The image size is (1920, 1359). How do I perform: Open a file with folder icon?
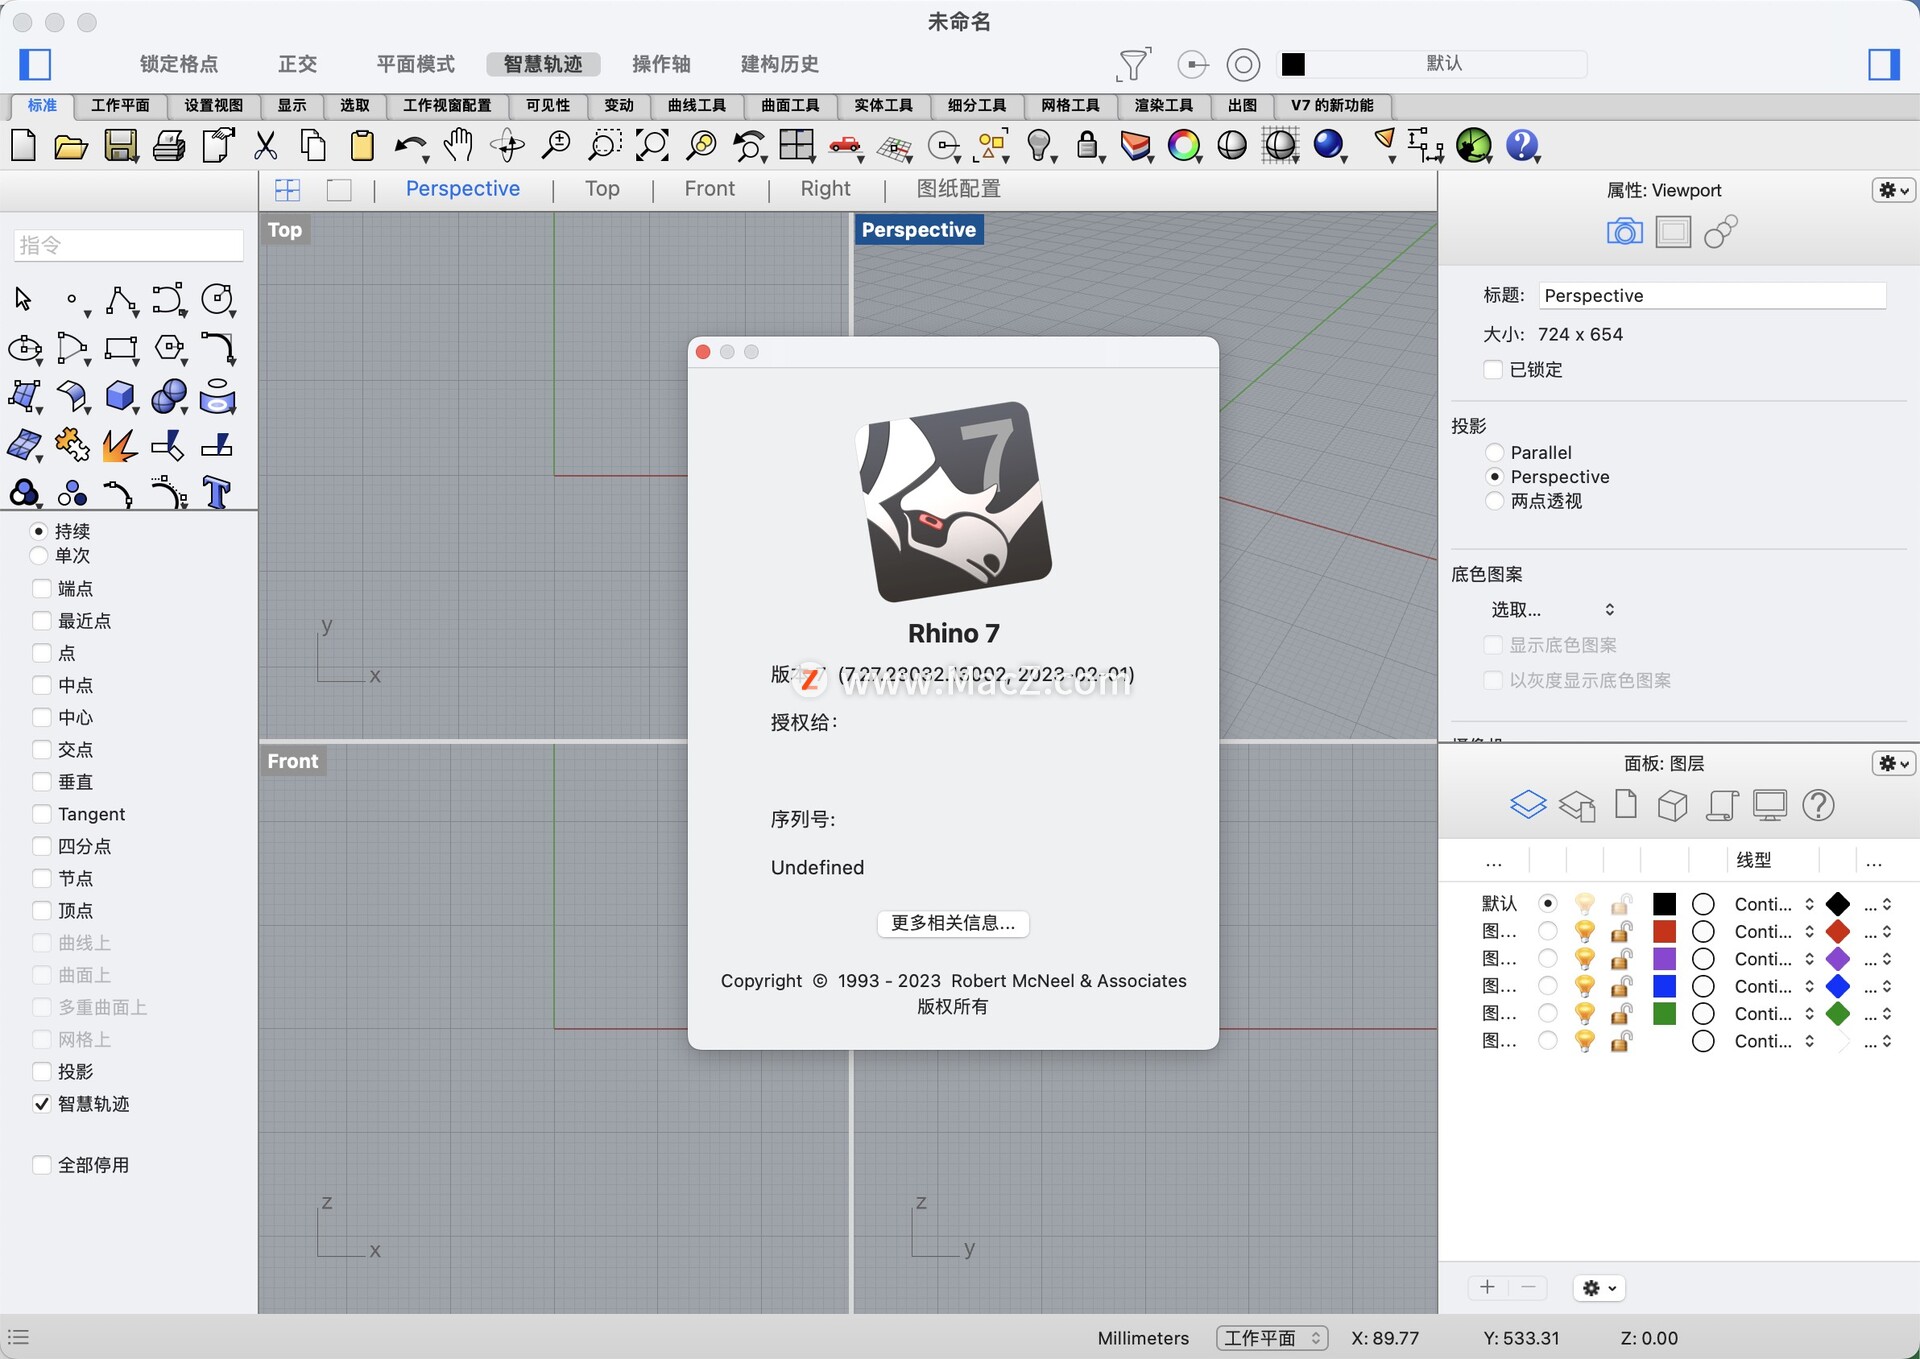tap(71, 147)
